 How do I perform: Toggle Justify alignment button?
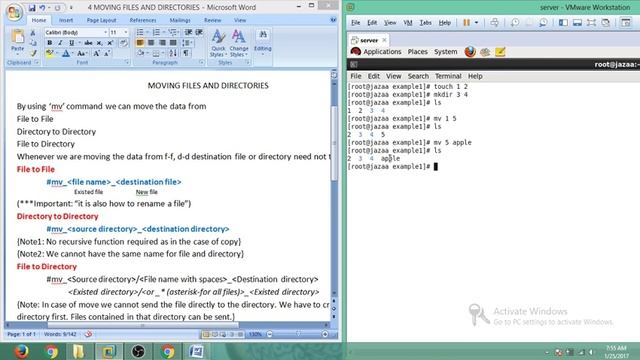pos(173,42)
